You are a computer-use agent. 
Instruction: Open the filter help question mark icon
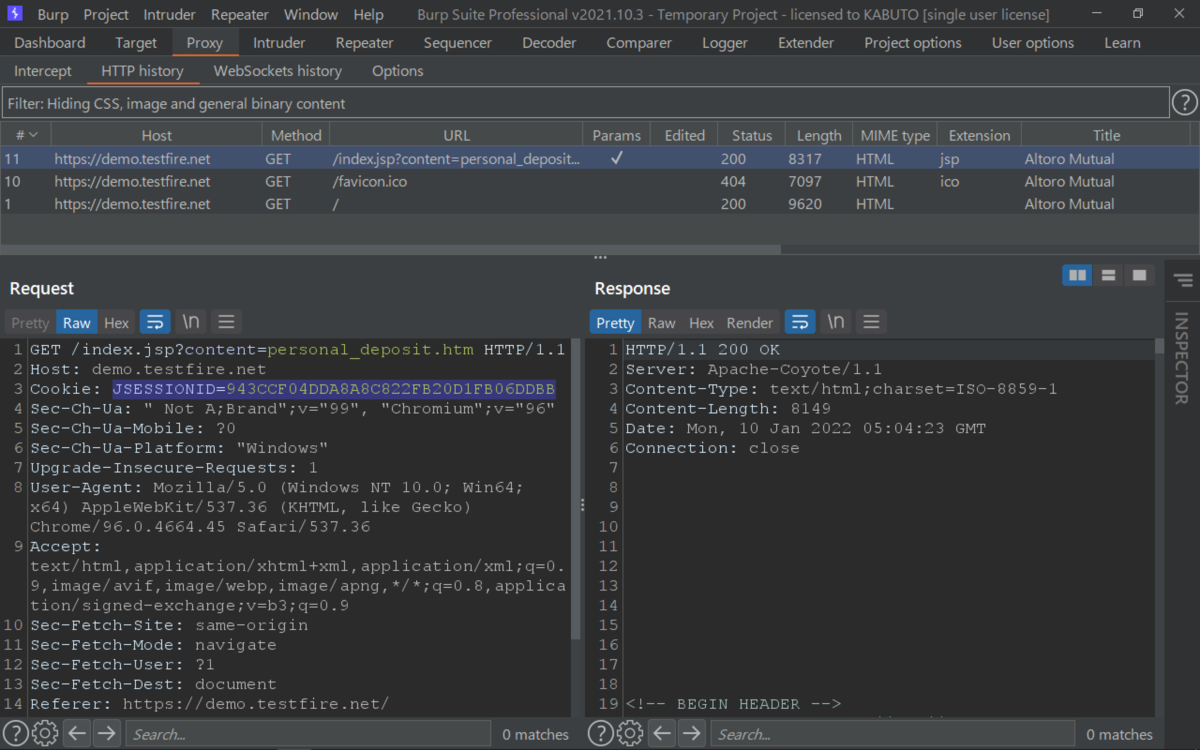click(x=1184, y=103)
